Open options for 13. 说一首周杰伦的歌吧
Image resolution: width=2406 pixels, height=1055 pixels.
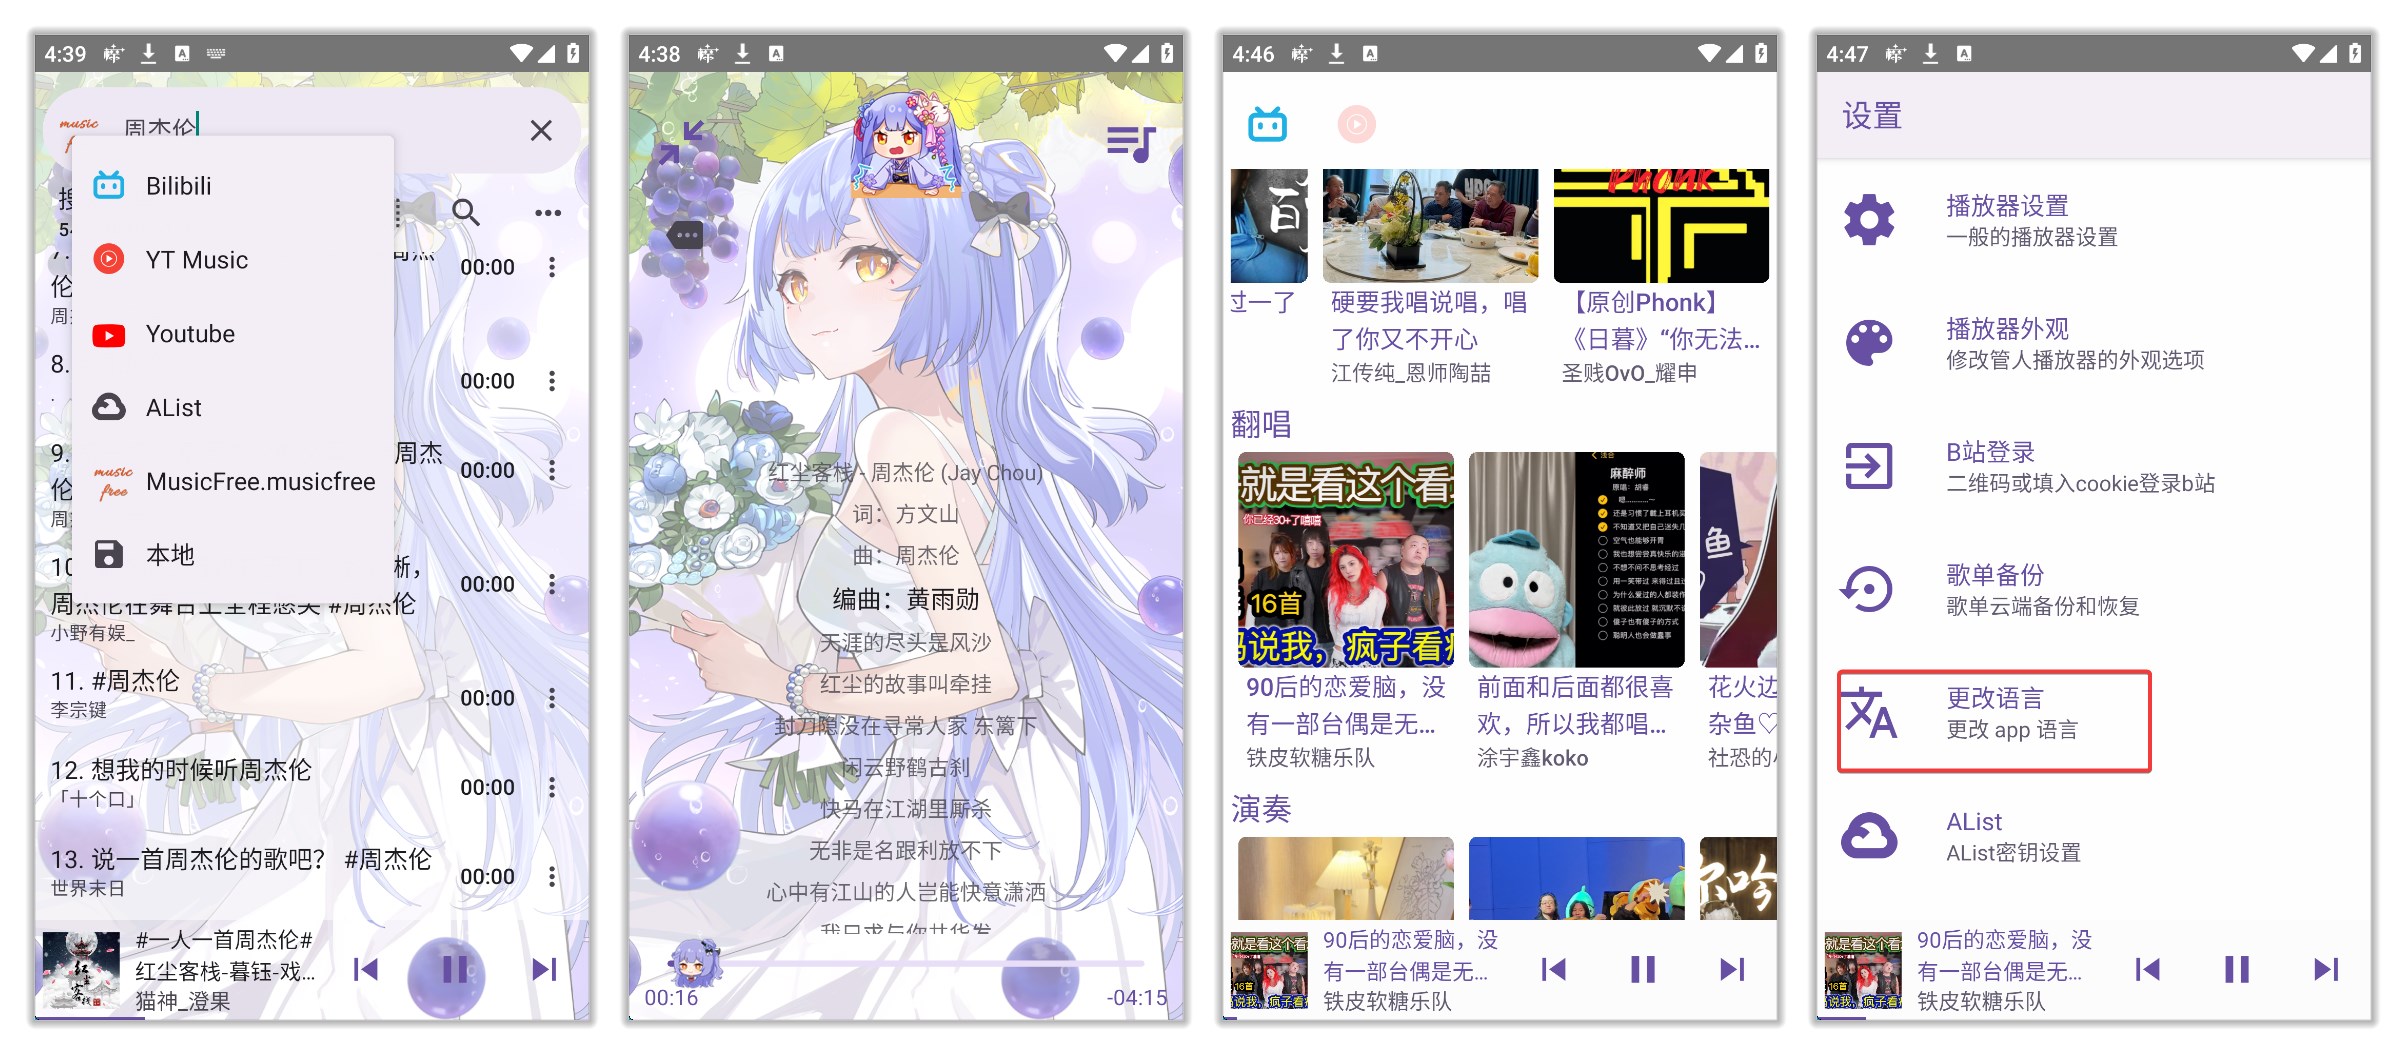(552, 877)
